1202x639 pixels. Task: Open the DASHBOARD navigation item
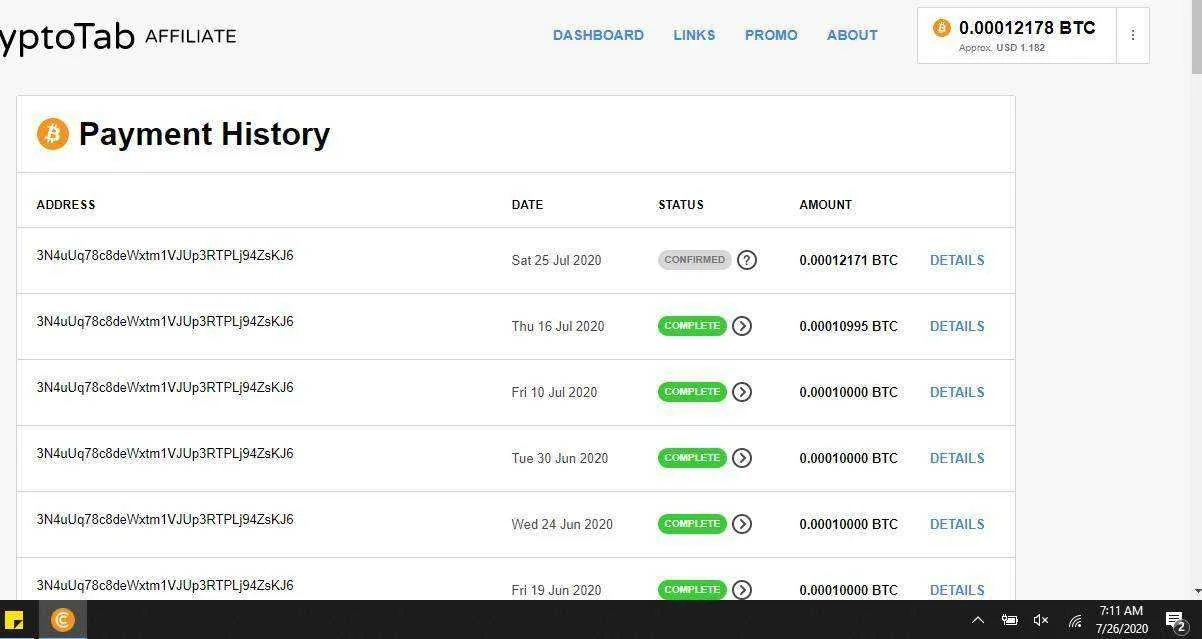pos(598,35)
